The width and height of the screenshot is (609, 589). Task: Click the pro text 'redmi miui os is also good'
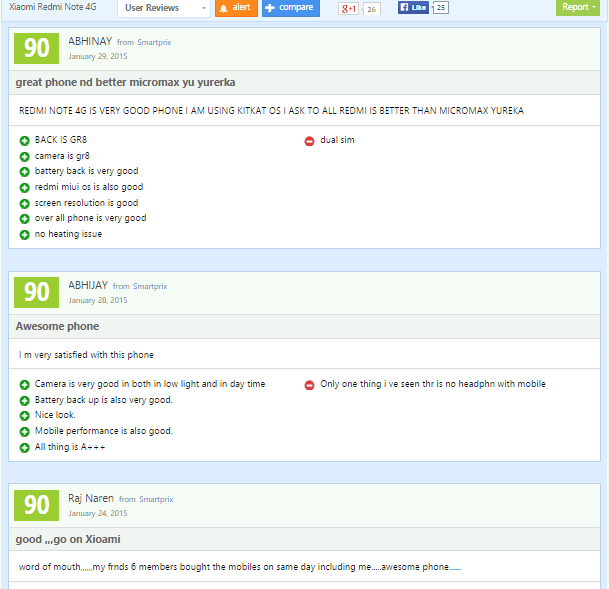click(89, 187)
